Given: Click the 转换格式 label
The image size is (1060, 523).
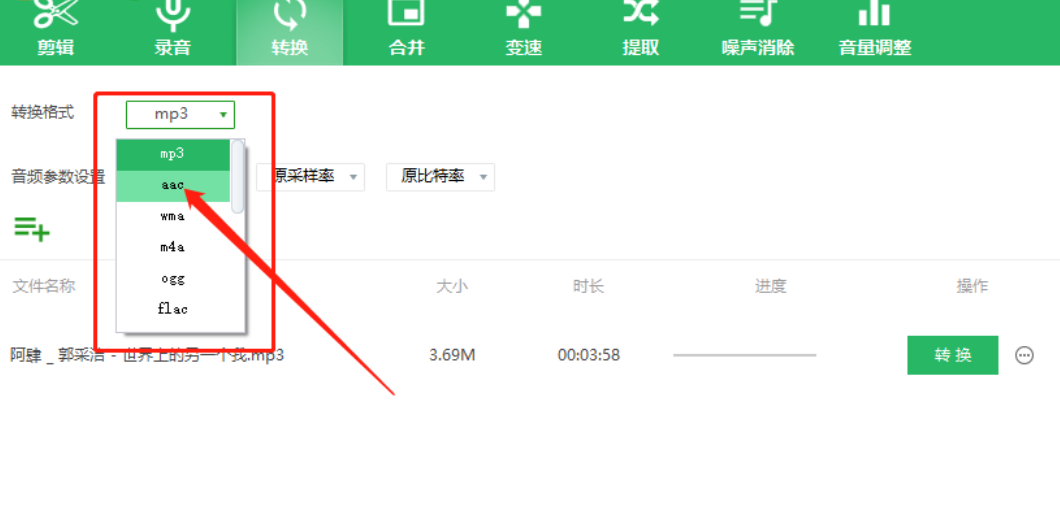Looking at the screenshot, I should (43, 112).
